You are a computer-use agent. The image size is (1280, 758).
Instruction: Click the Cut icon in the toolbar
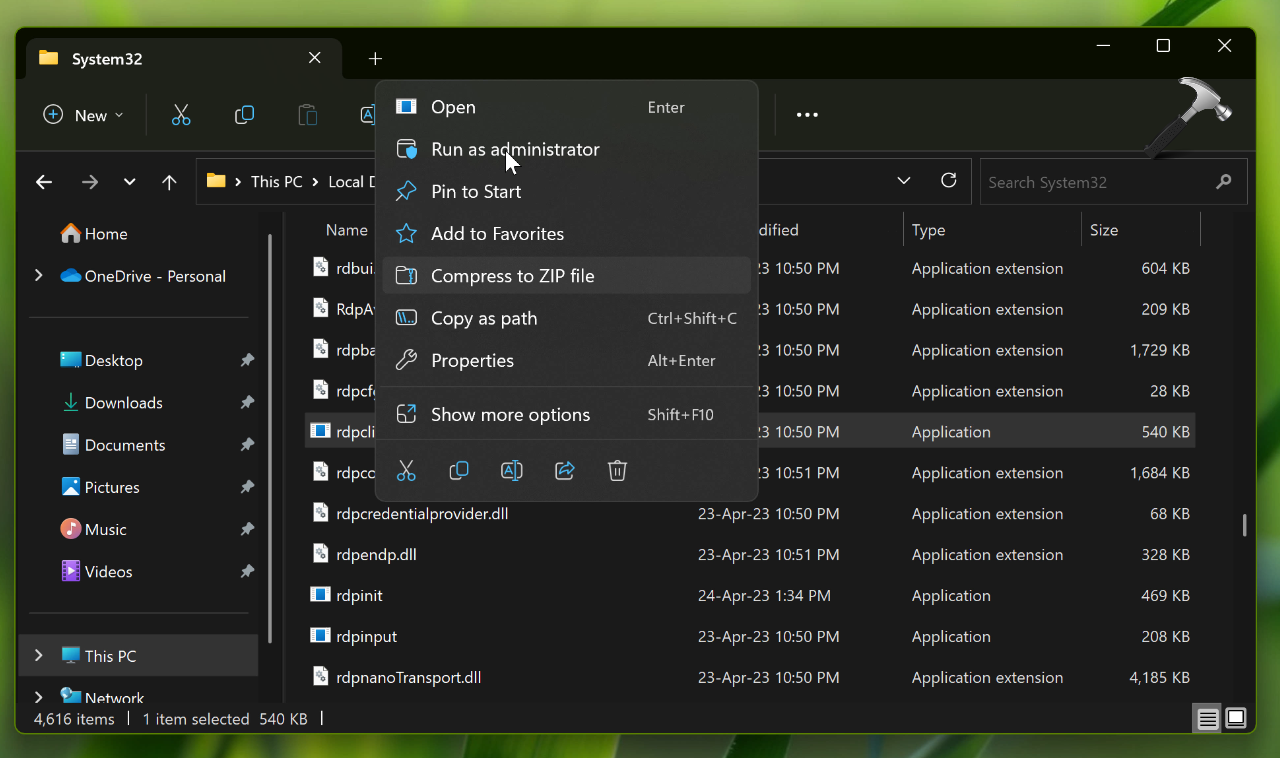[x=181, y=115]
